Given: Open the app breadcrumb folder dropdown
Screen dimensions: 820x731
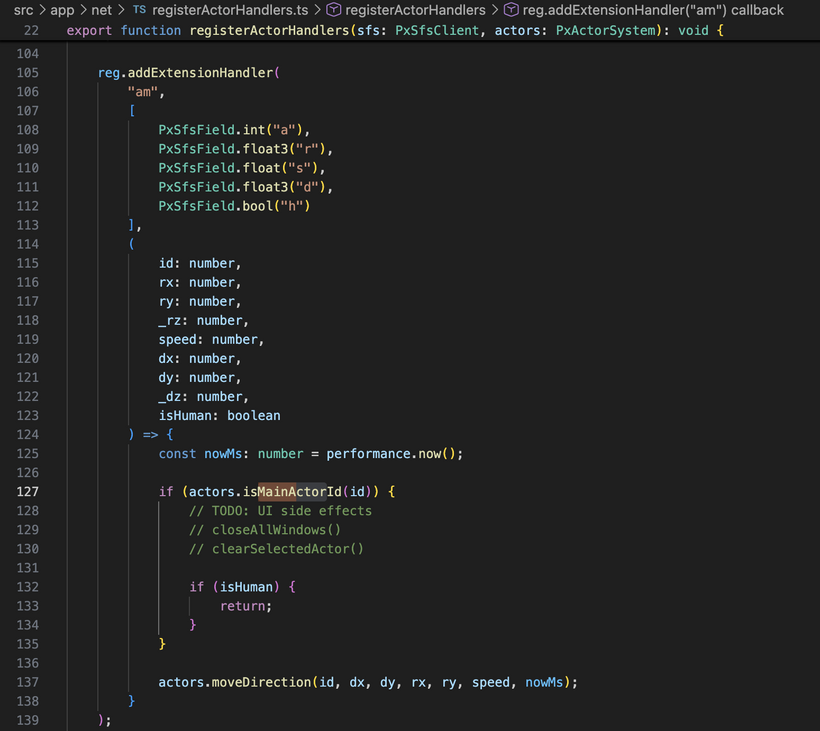Looking at the screenshot, I should [x=62, y=10].
